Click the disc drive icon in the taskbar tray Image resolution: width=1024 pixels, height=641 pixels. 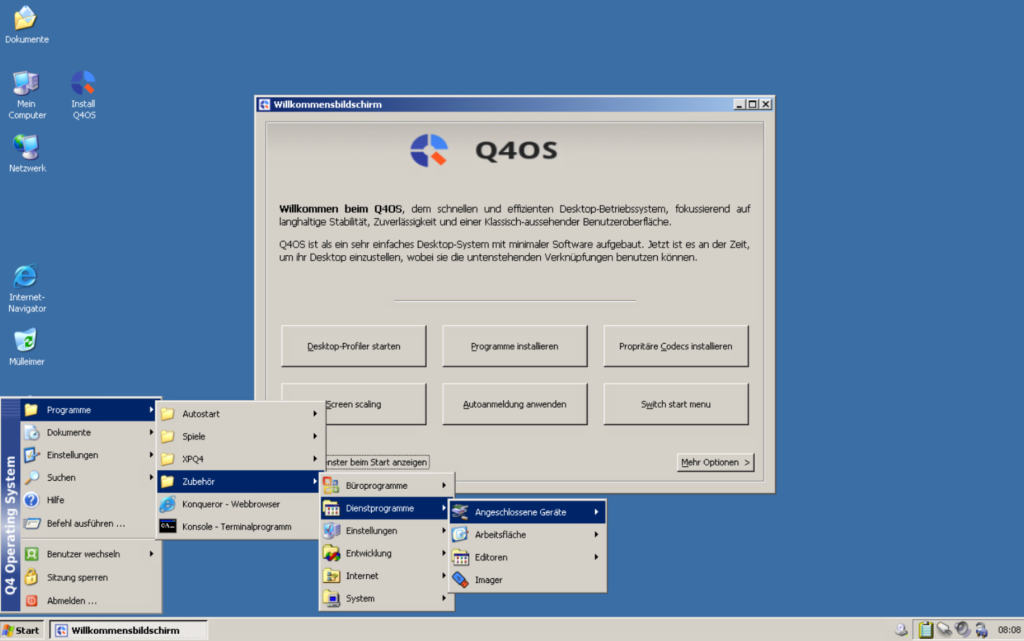[901, 628]
